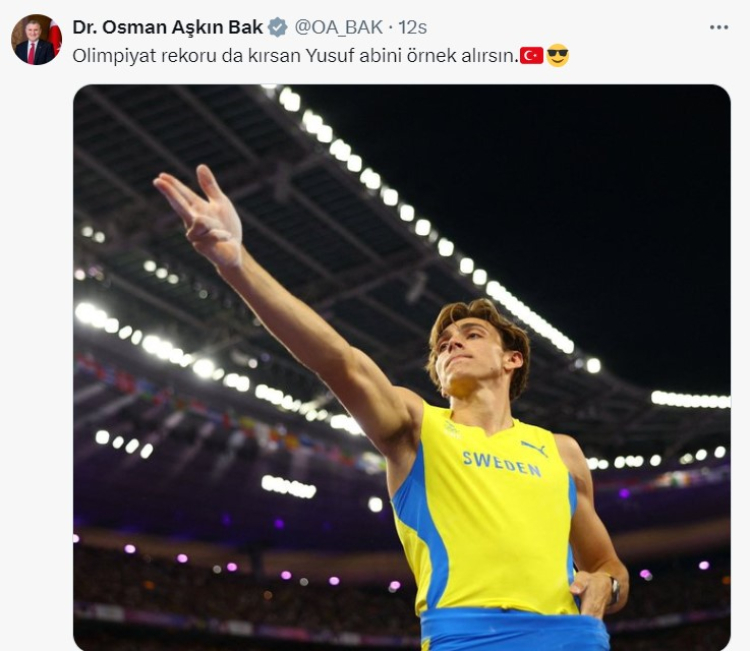The height and width of the screenshot is (651, 750).
Task: Click the athlete's raised hand in photo
Action: pos(205,213)
